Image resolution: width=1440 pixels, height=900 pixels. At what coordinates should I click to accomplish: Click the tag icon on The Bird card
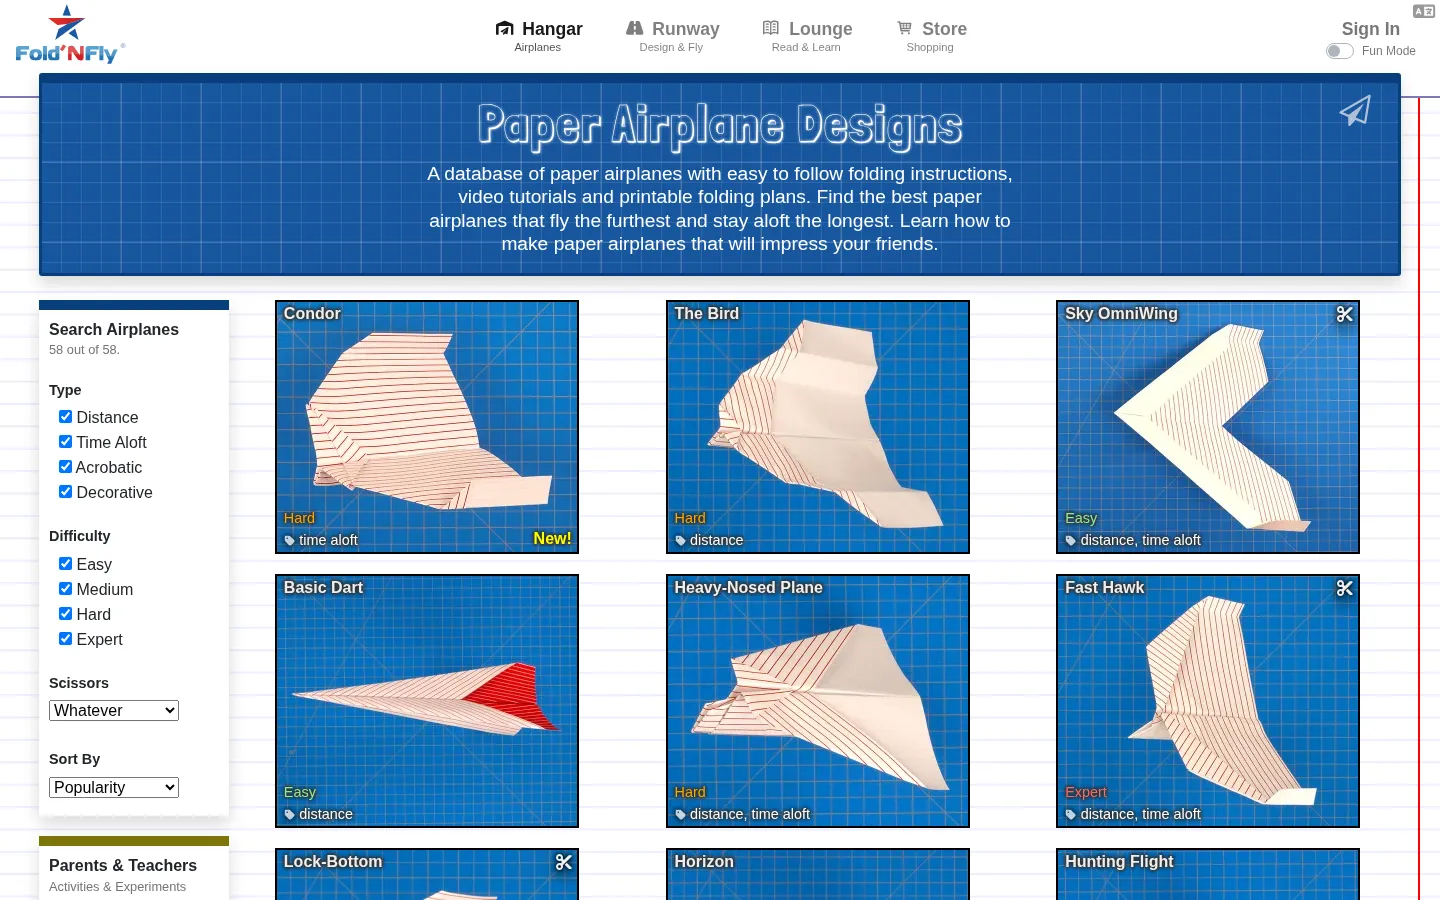click(x=680, y=541)
